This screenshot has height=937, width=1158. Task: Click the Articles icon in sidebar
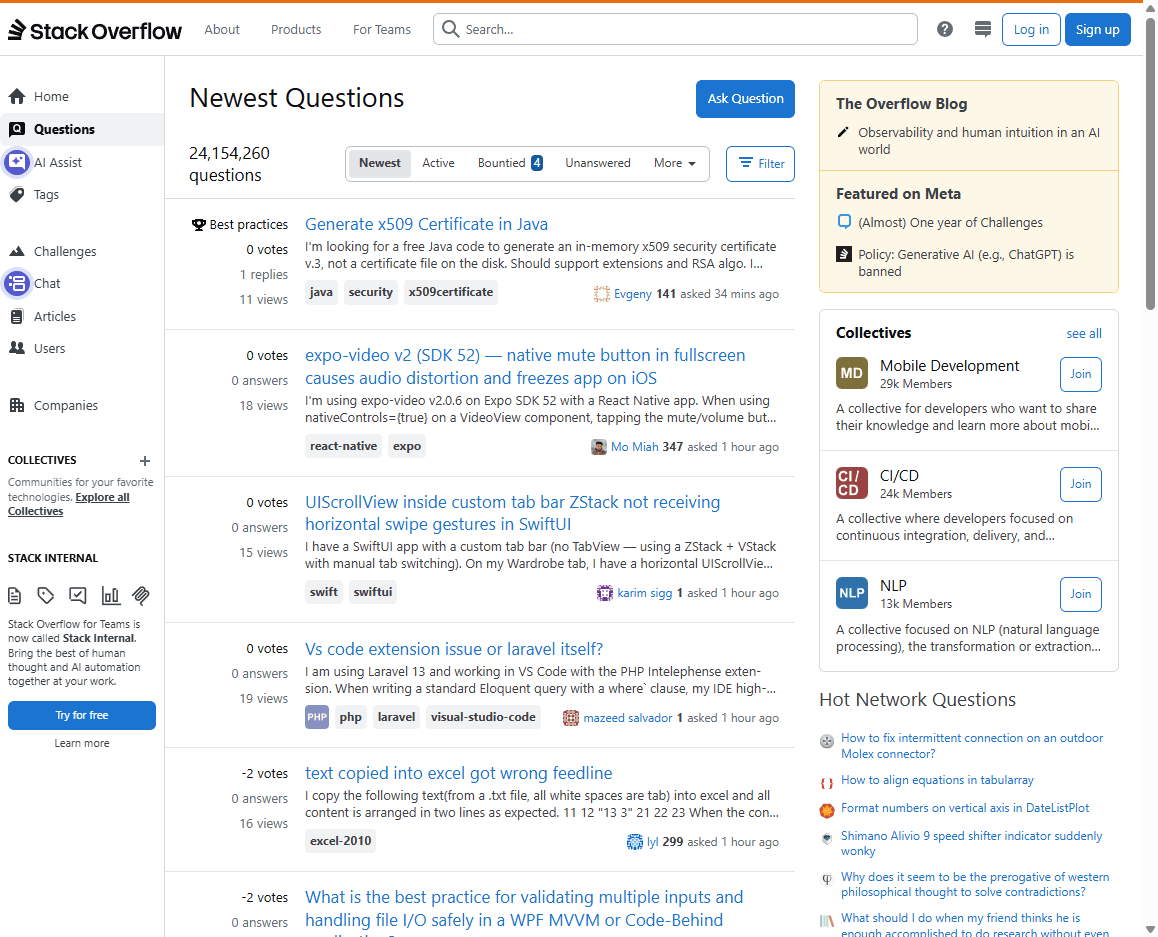17,316
